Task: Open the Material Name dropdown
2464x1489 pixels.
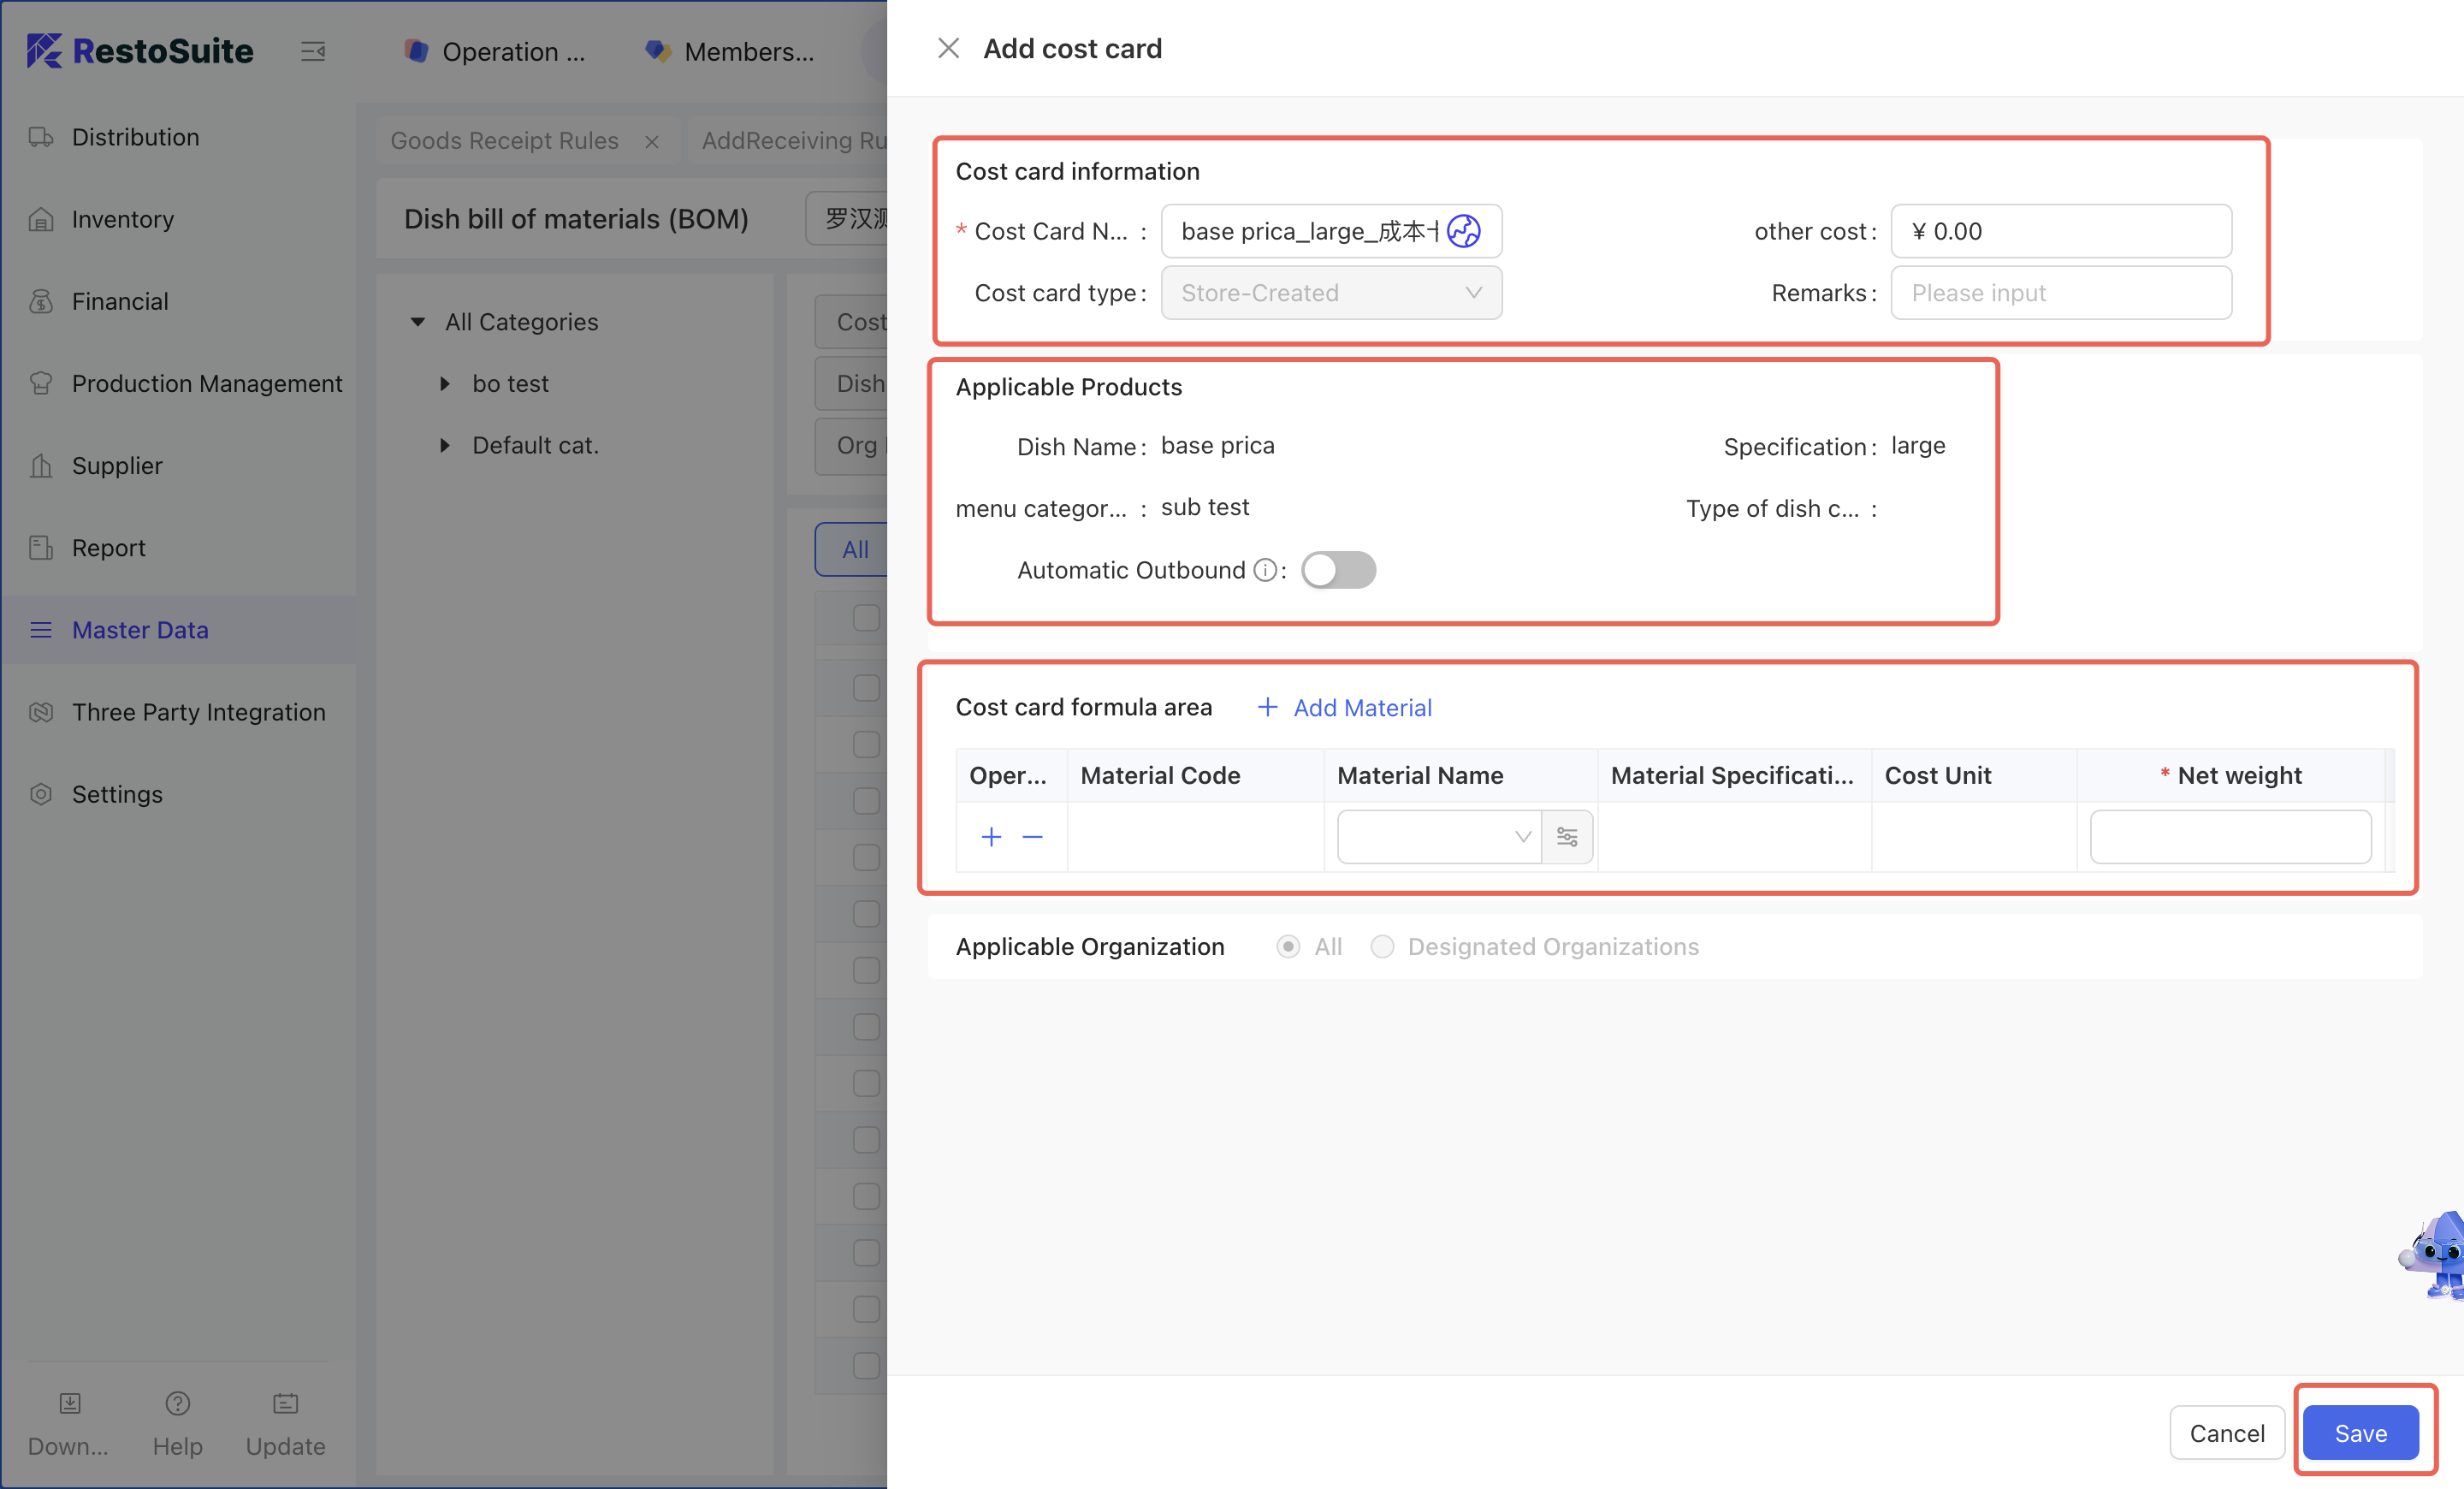Action: coord(1438,836)
